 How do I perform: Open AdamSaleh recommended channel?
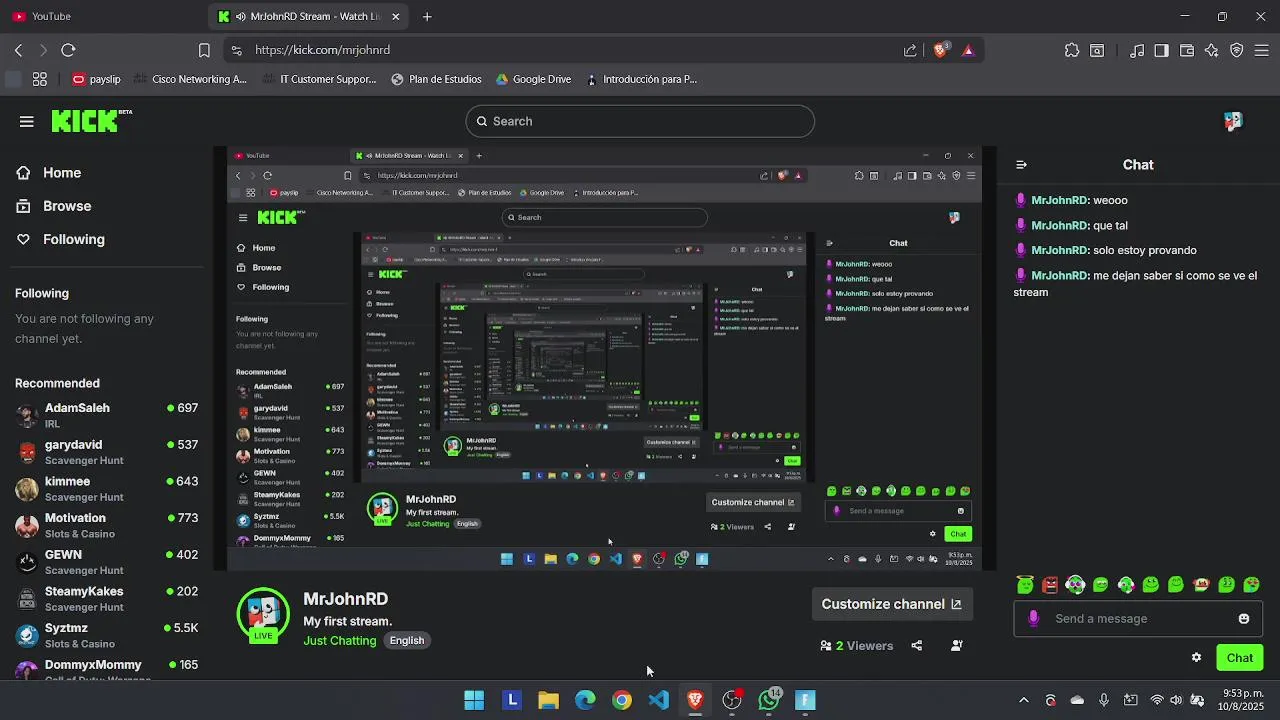[106, 415]
